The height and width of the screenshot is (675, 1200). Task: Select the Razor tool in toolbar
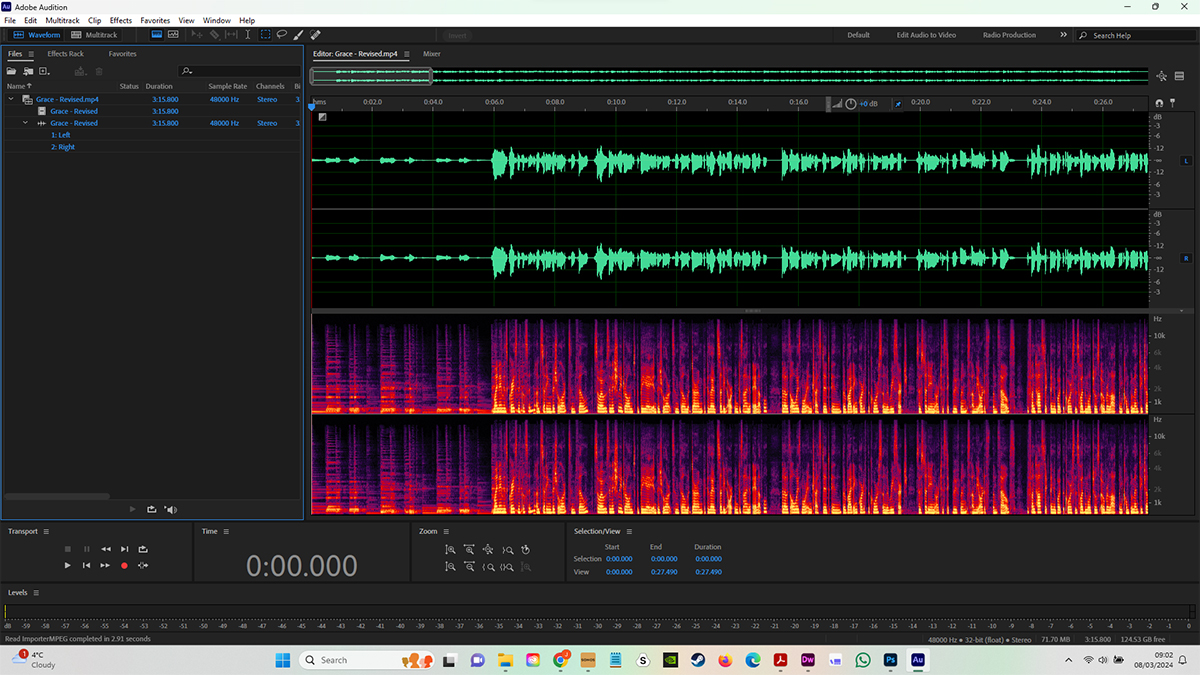pos(214,35)
